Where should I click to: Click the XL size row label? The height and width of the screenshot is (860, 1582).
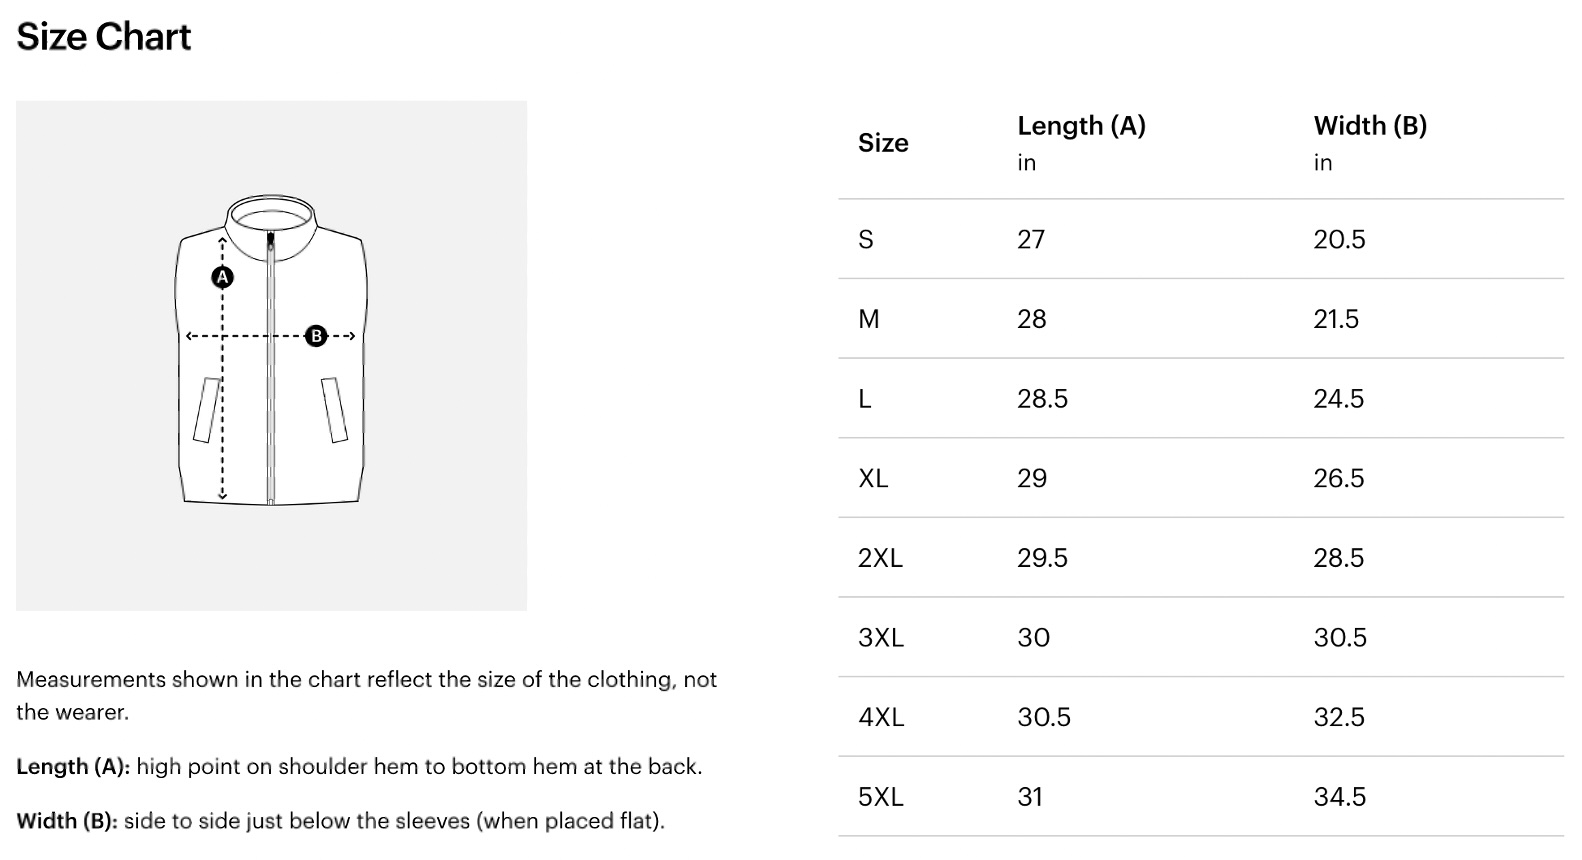tap(873, 479)
